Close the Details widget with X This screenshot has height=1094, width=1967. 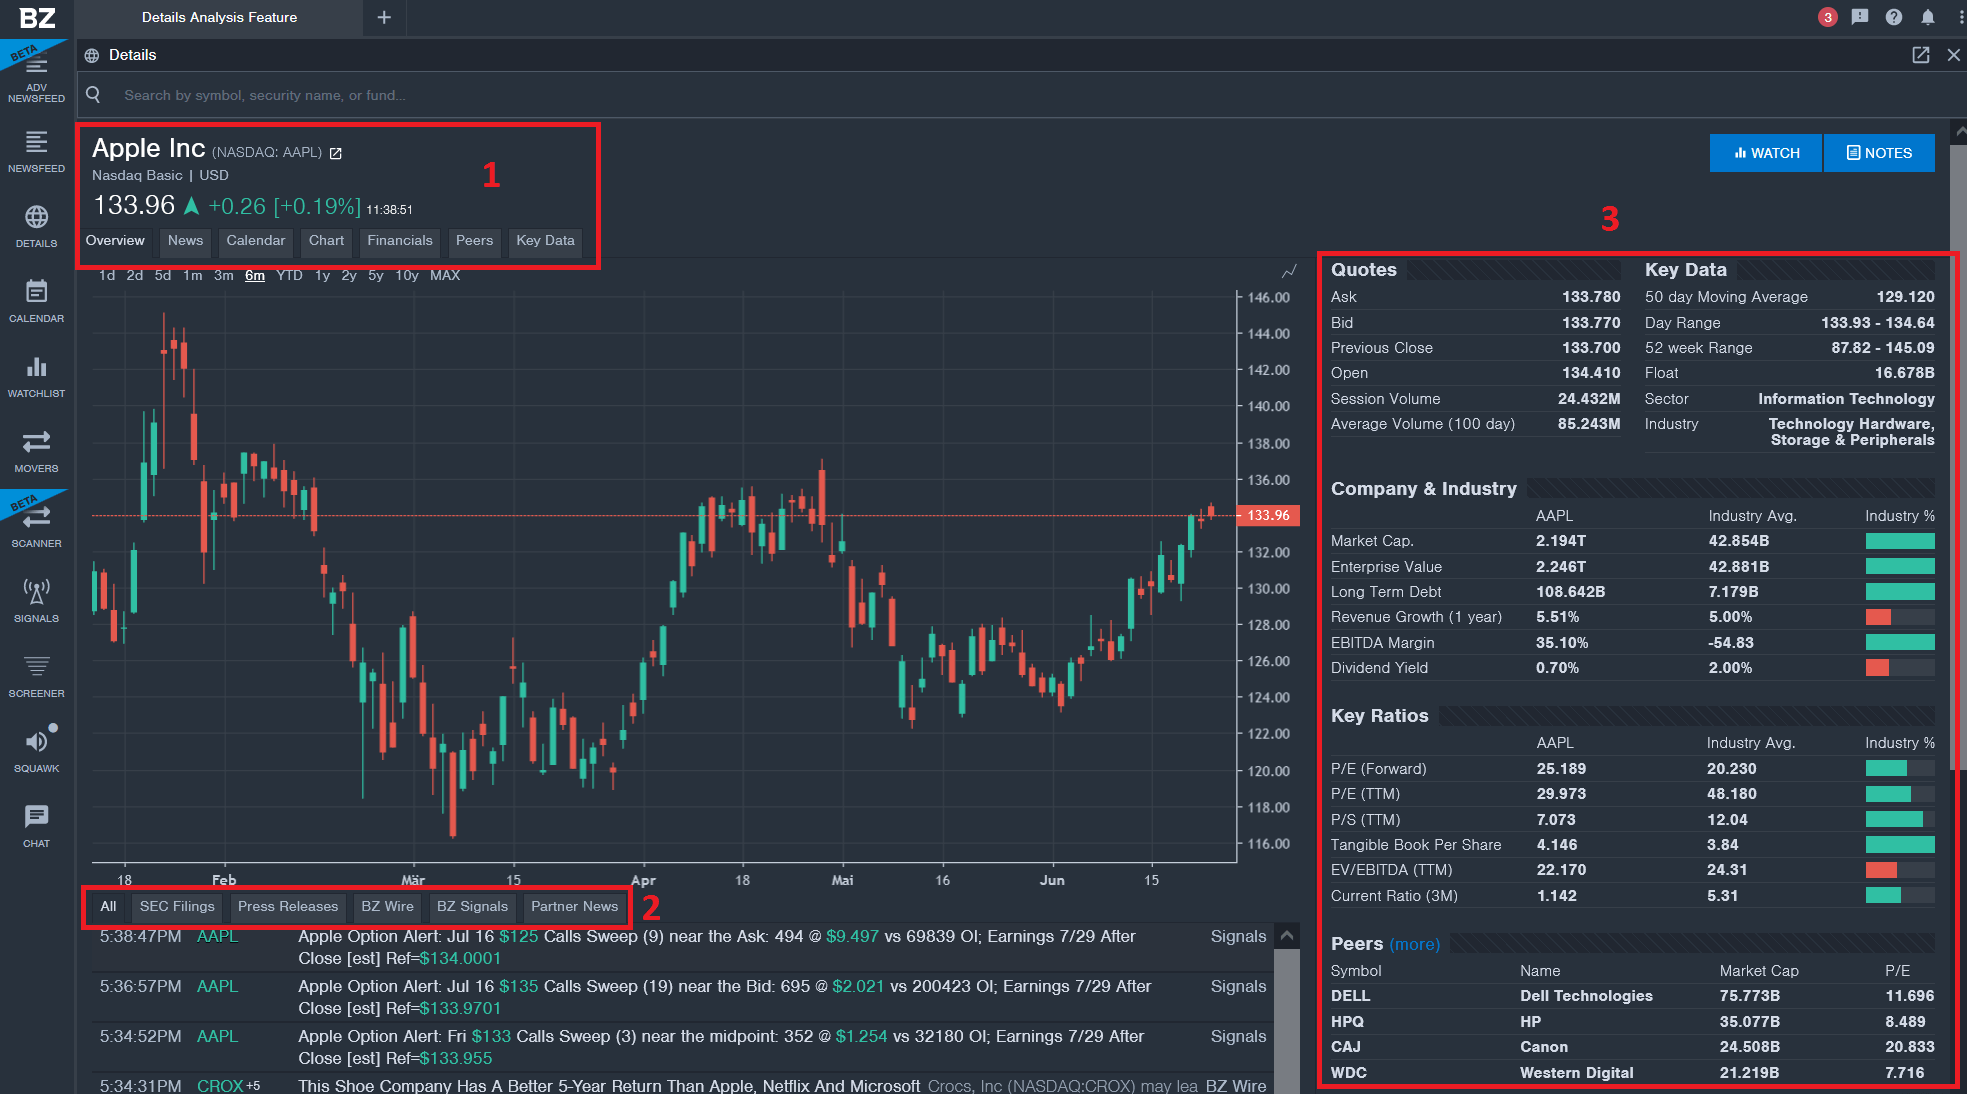[x=1953, y=55]
